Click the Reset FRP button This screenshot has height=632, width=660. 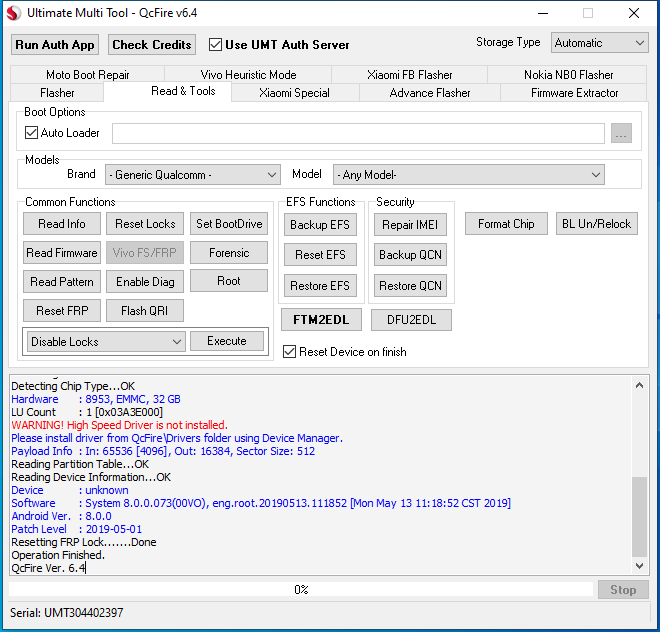click(x=62, y=310)
